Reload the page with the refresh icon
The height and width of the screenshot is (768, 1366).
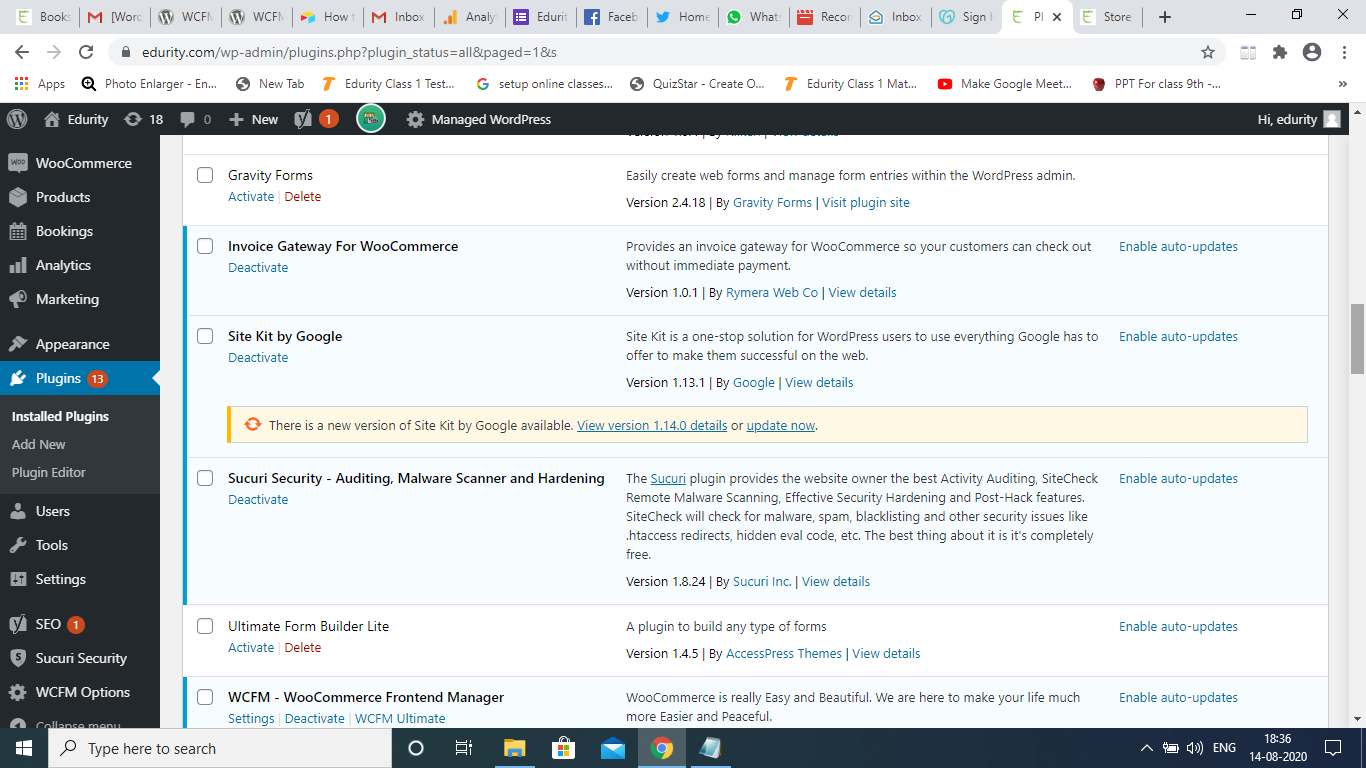86,52
